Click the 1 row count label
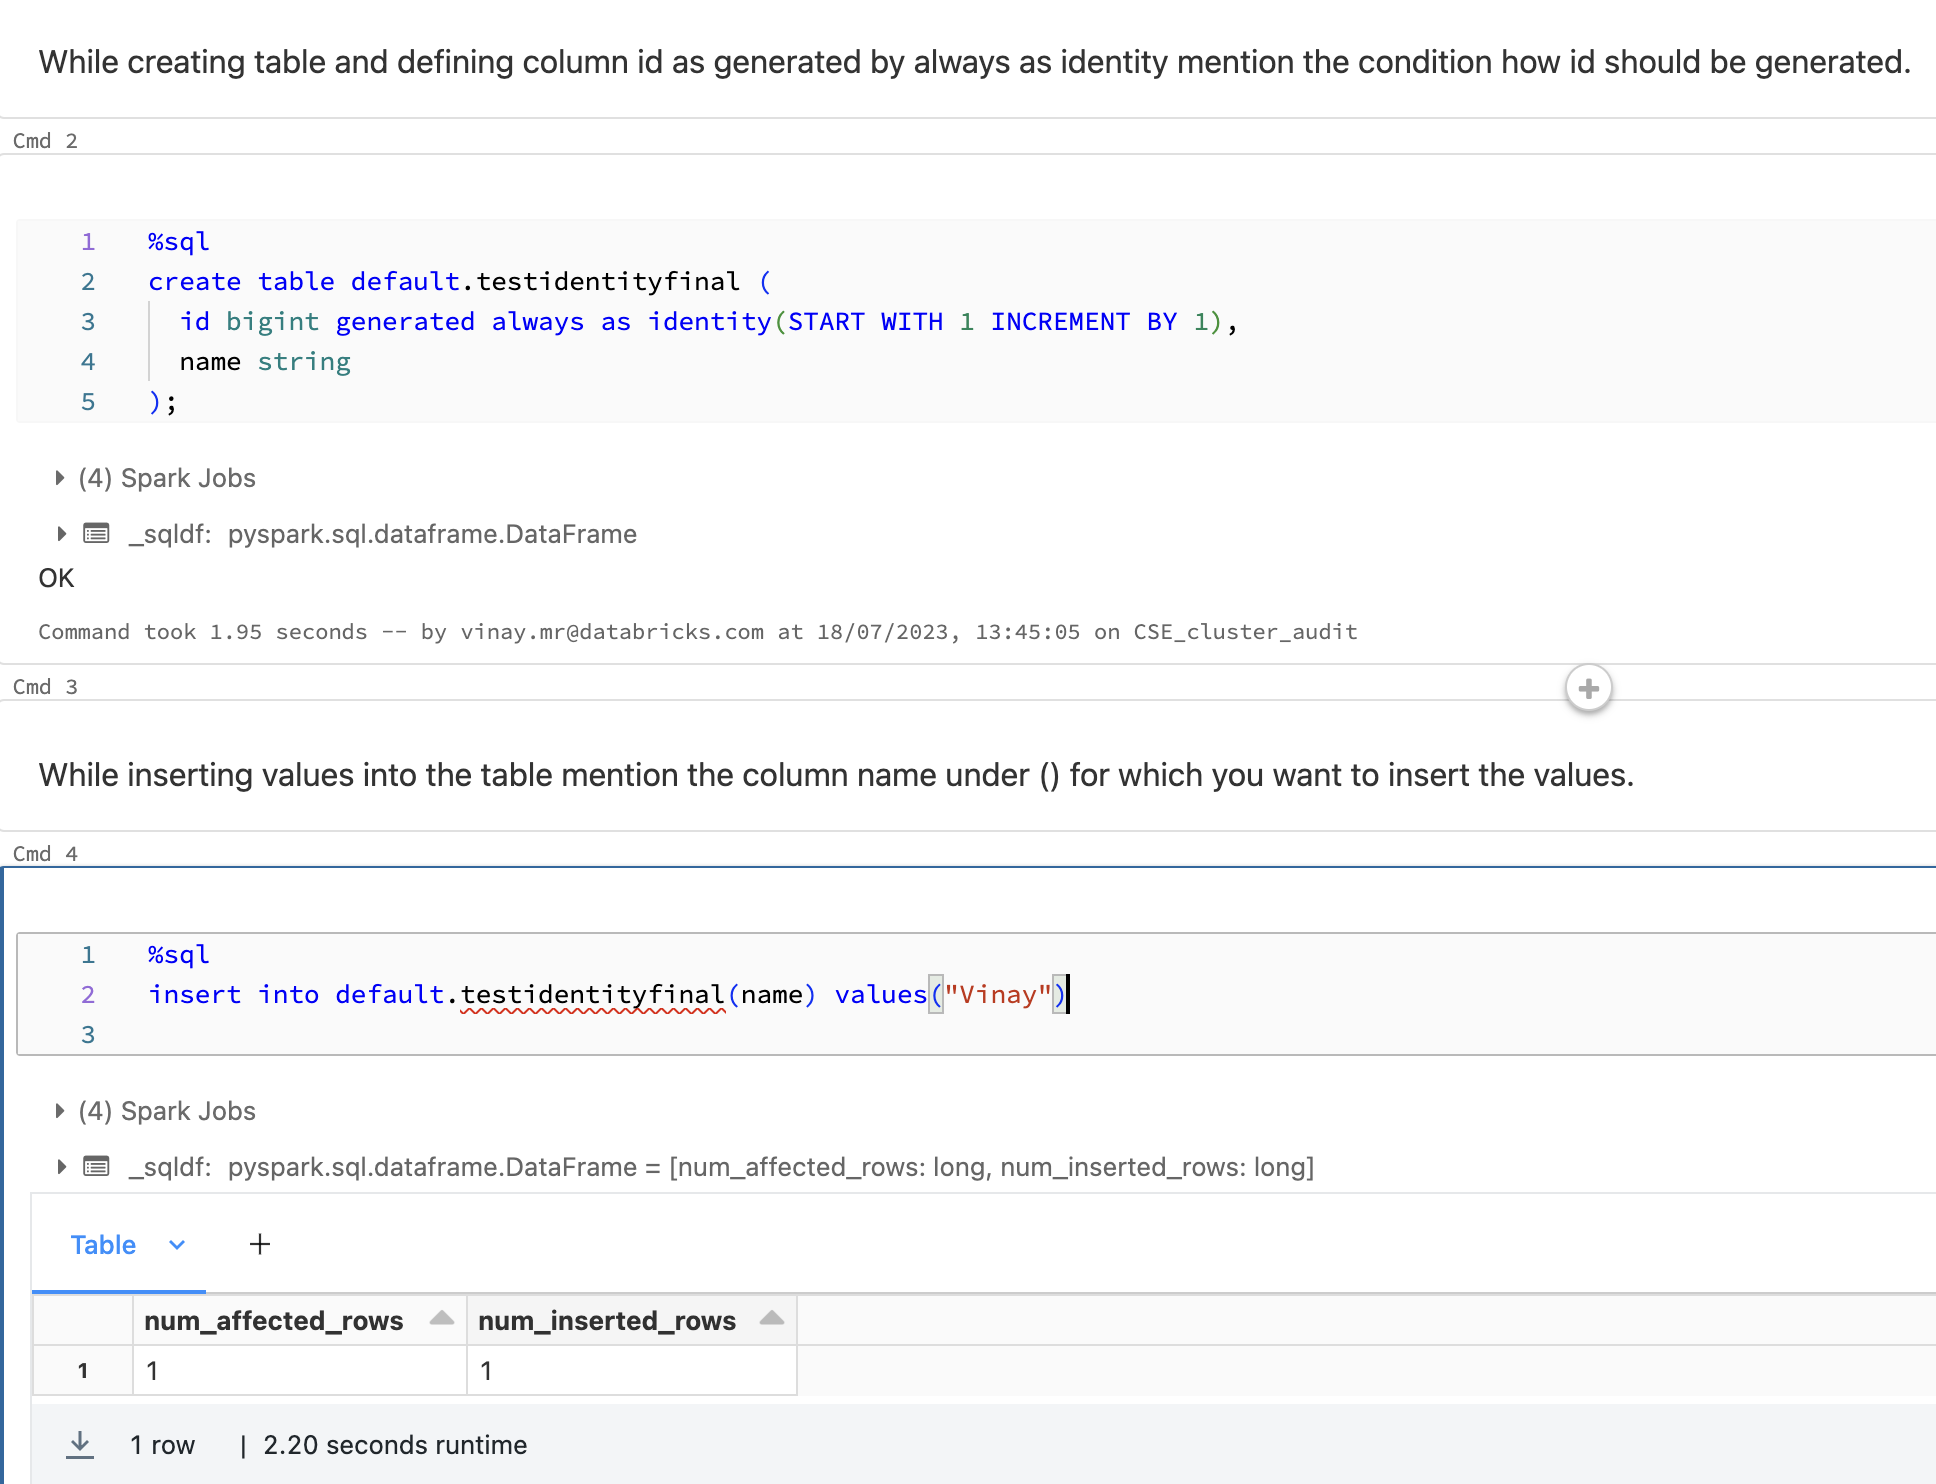Viewport: 1936px width, 1484px height. [x=162, y=1444]
